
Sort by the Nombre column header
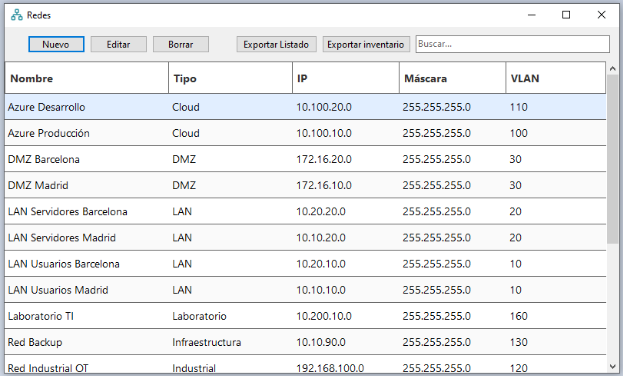coord(87,78)
